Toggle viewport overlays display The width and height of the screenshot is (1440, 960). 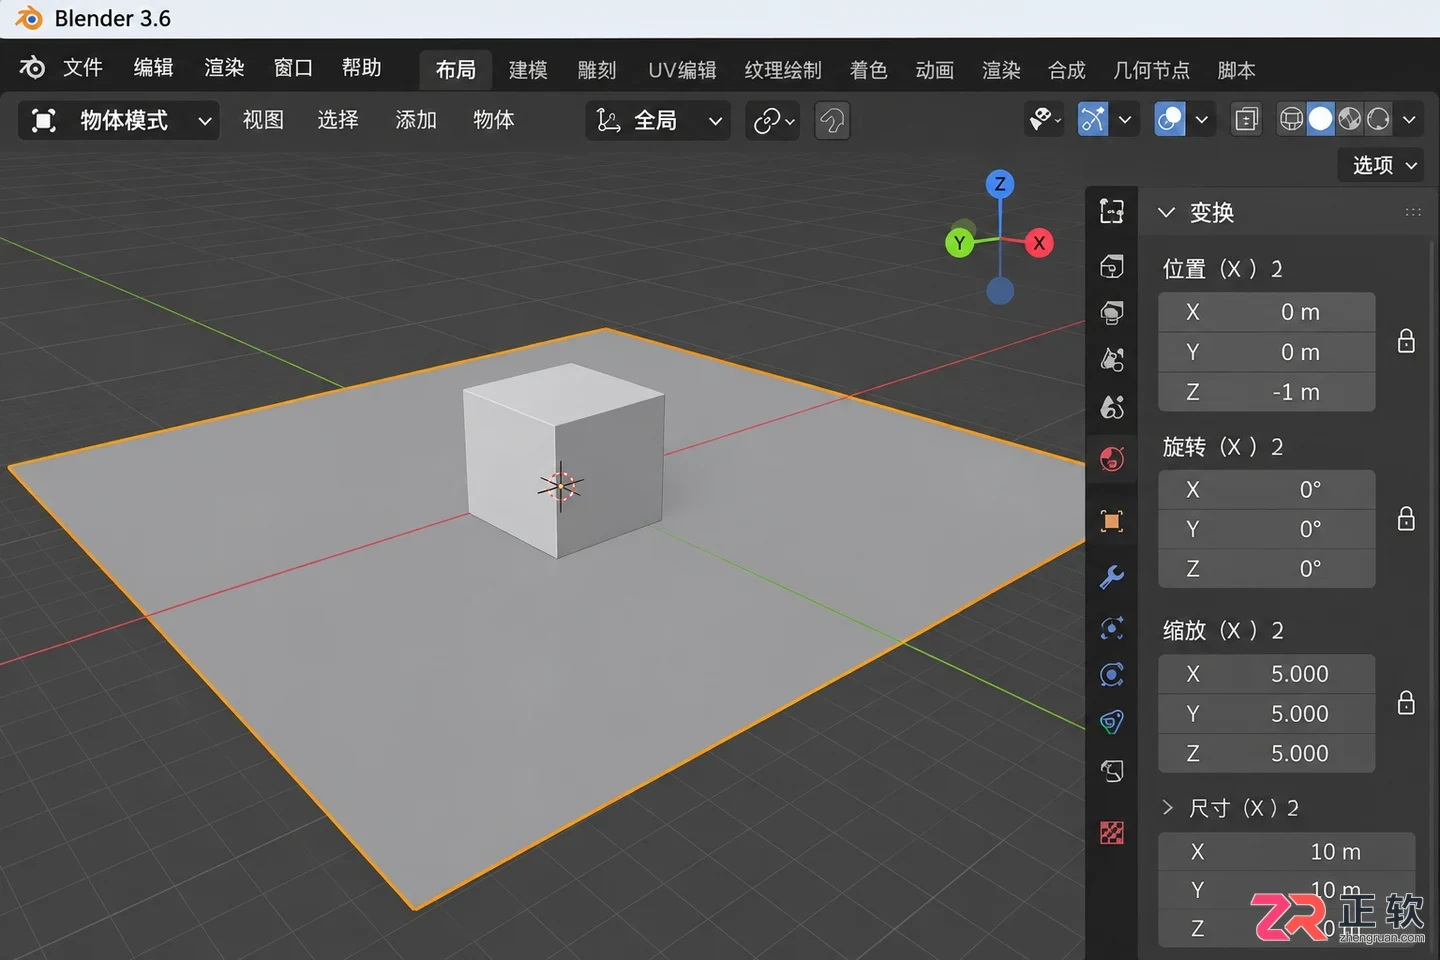click(x=1169, y=120)
